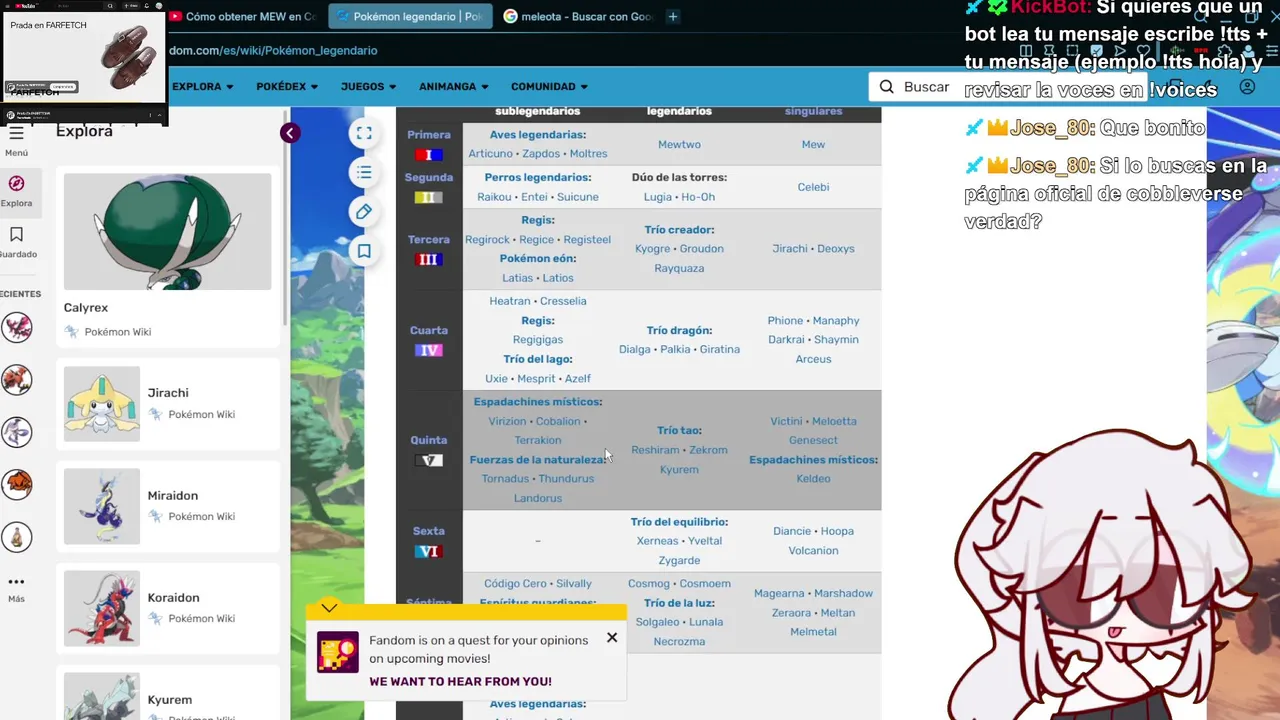Click the search magnifier icon
1280x720 pixels.
pos(886,87)
